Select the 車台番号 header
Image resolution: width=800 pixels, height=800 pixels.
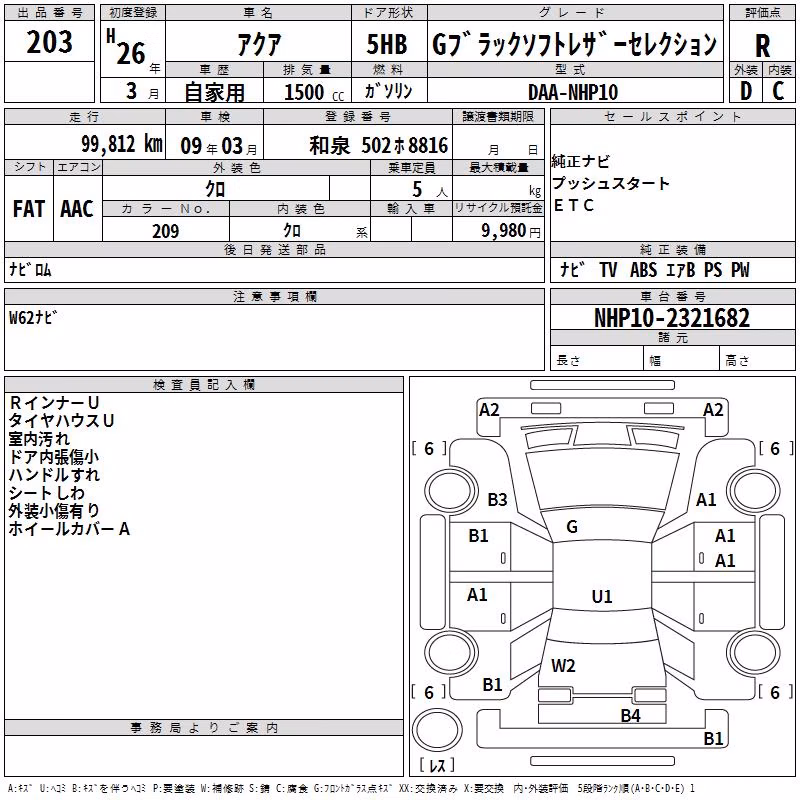click(x=672, y=296)
